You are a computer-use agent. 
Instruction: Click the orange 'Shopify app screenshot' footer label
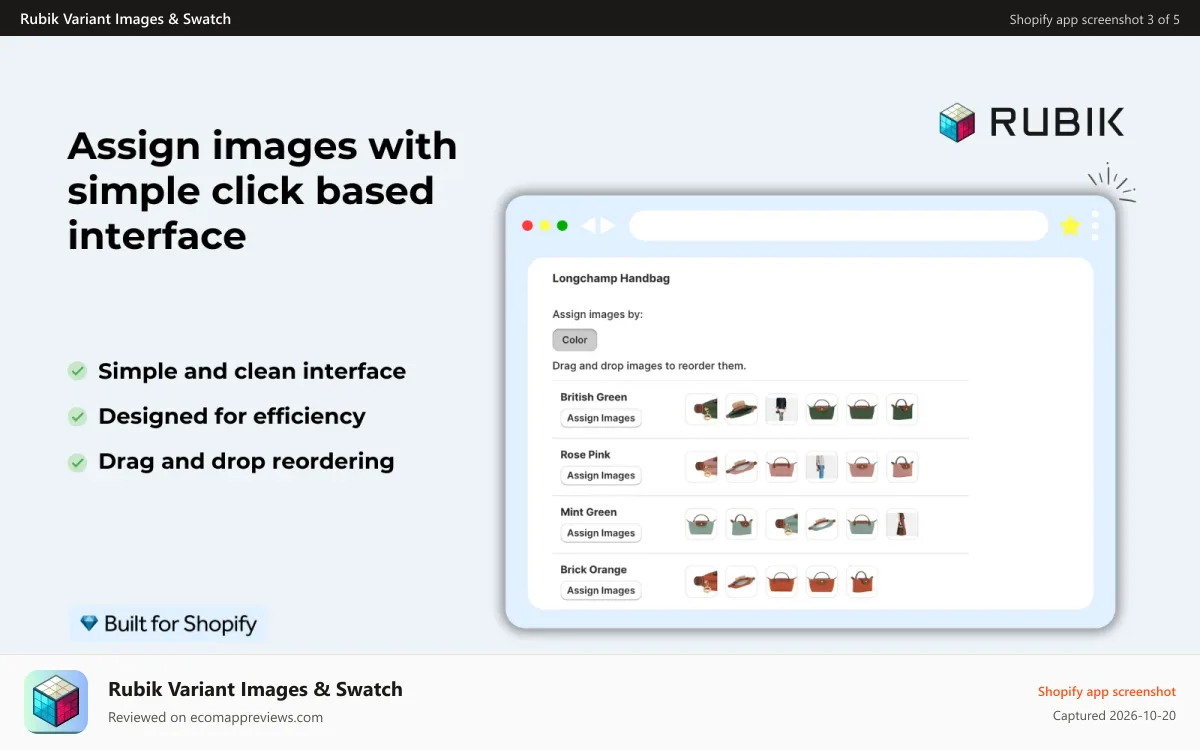click(x=1107, y=692)
